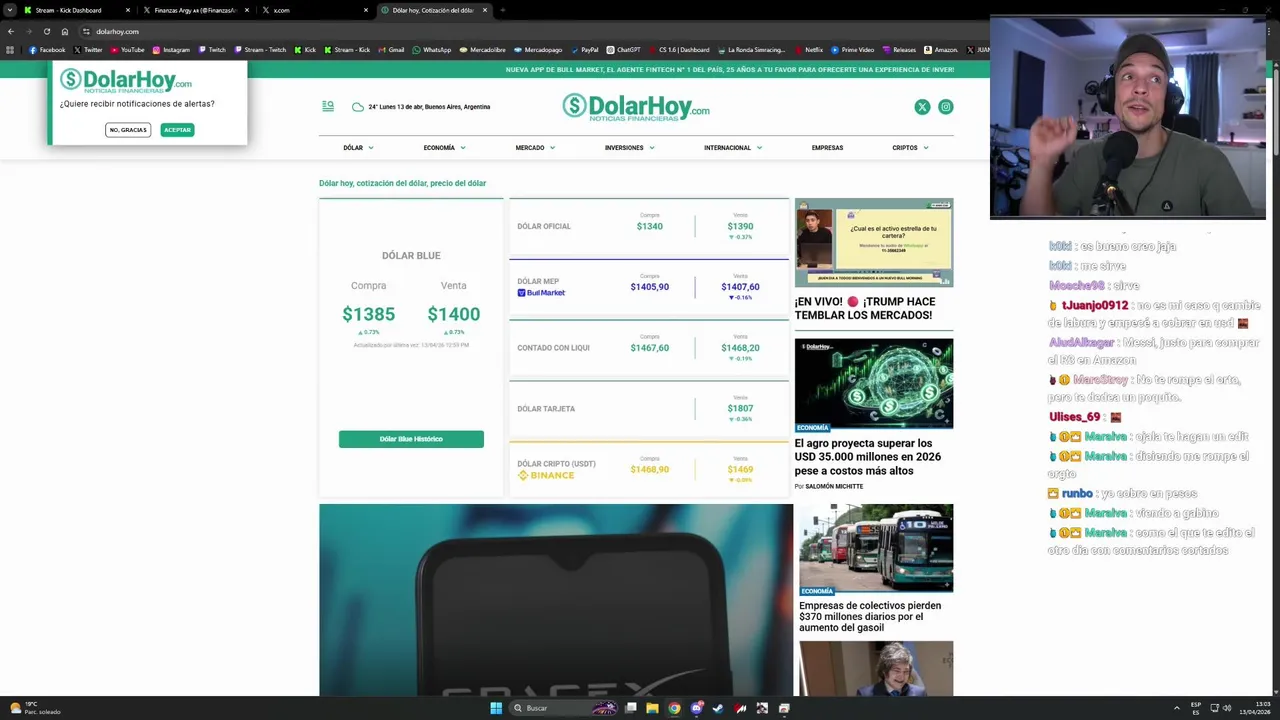This screenshot has width=1280, height=720.
Task: Open File Explorer from the taskbar
Action: tap(652, 708)
